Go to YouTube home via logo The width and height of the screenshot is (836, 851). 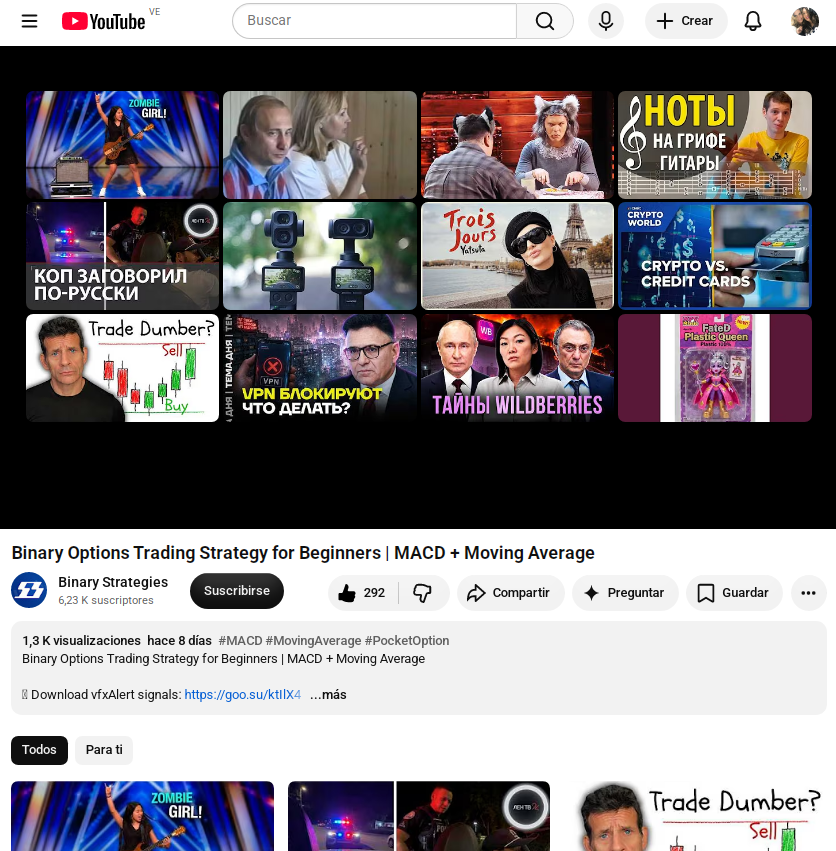[104, 22]
